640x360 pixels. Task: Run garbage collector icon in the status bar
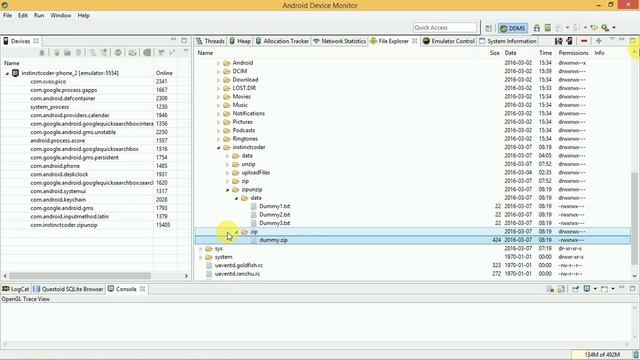click(x=636, y=354)
